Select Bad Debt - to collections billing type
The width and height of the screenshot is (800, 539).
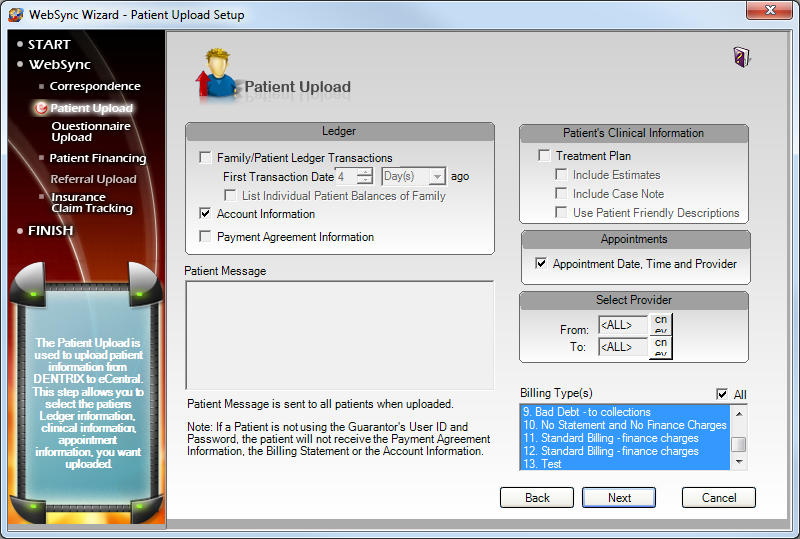coord(586,412)
